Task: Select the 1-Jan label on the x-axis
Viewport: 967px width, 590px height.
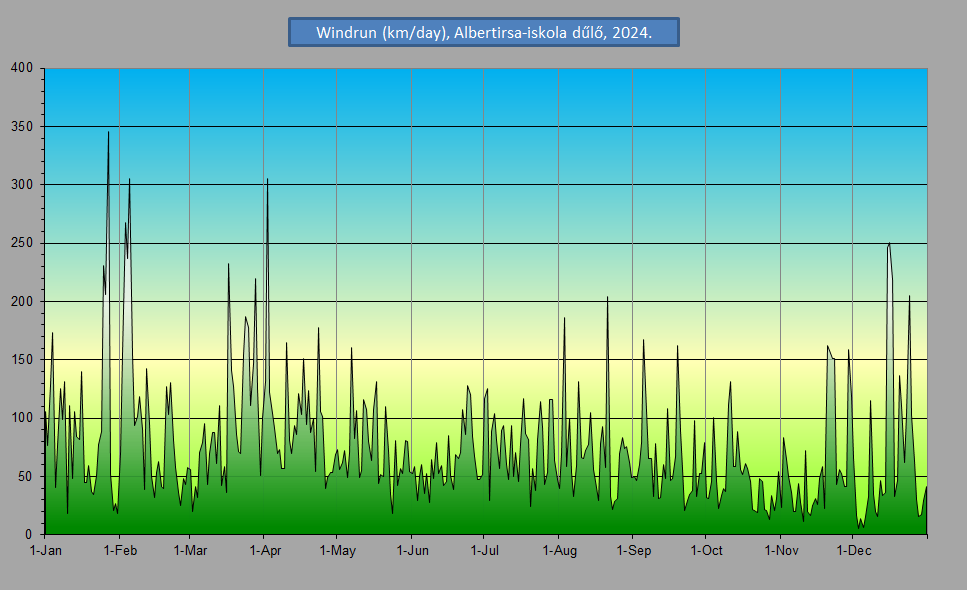Action: coord(46,550)
